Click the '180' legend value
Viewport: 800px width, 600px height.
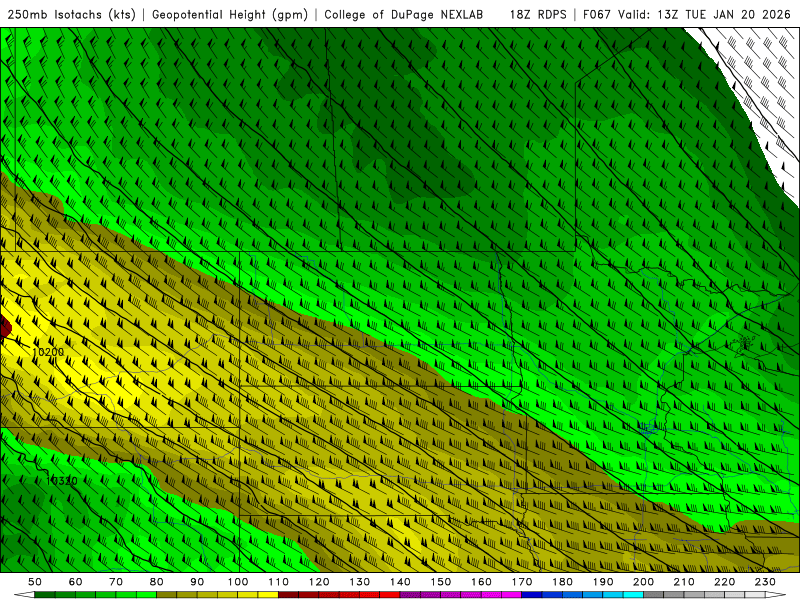562,582
